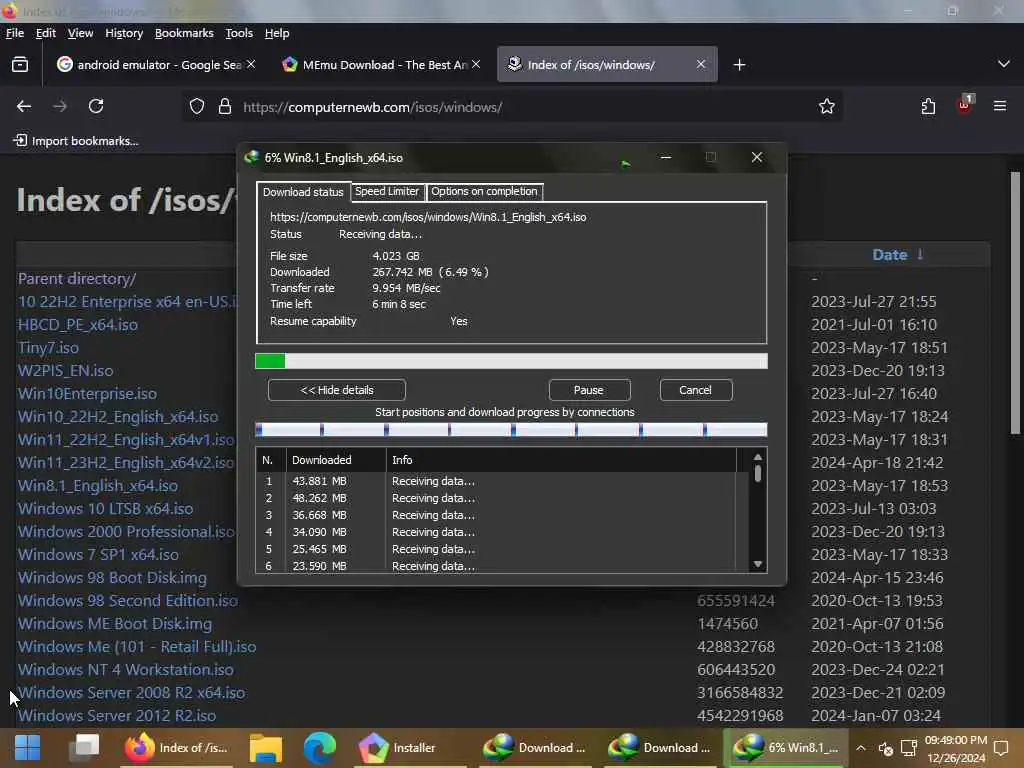Bookmark this page with the star icon
The image size is (1024, 768).
[827, 106]
